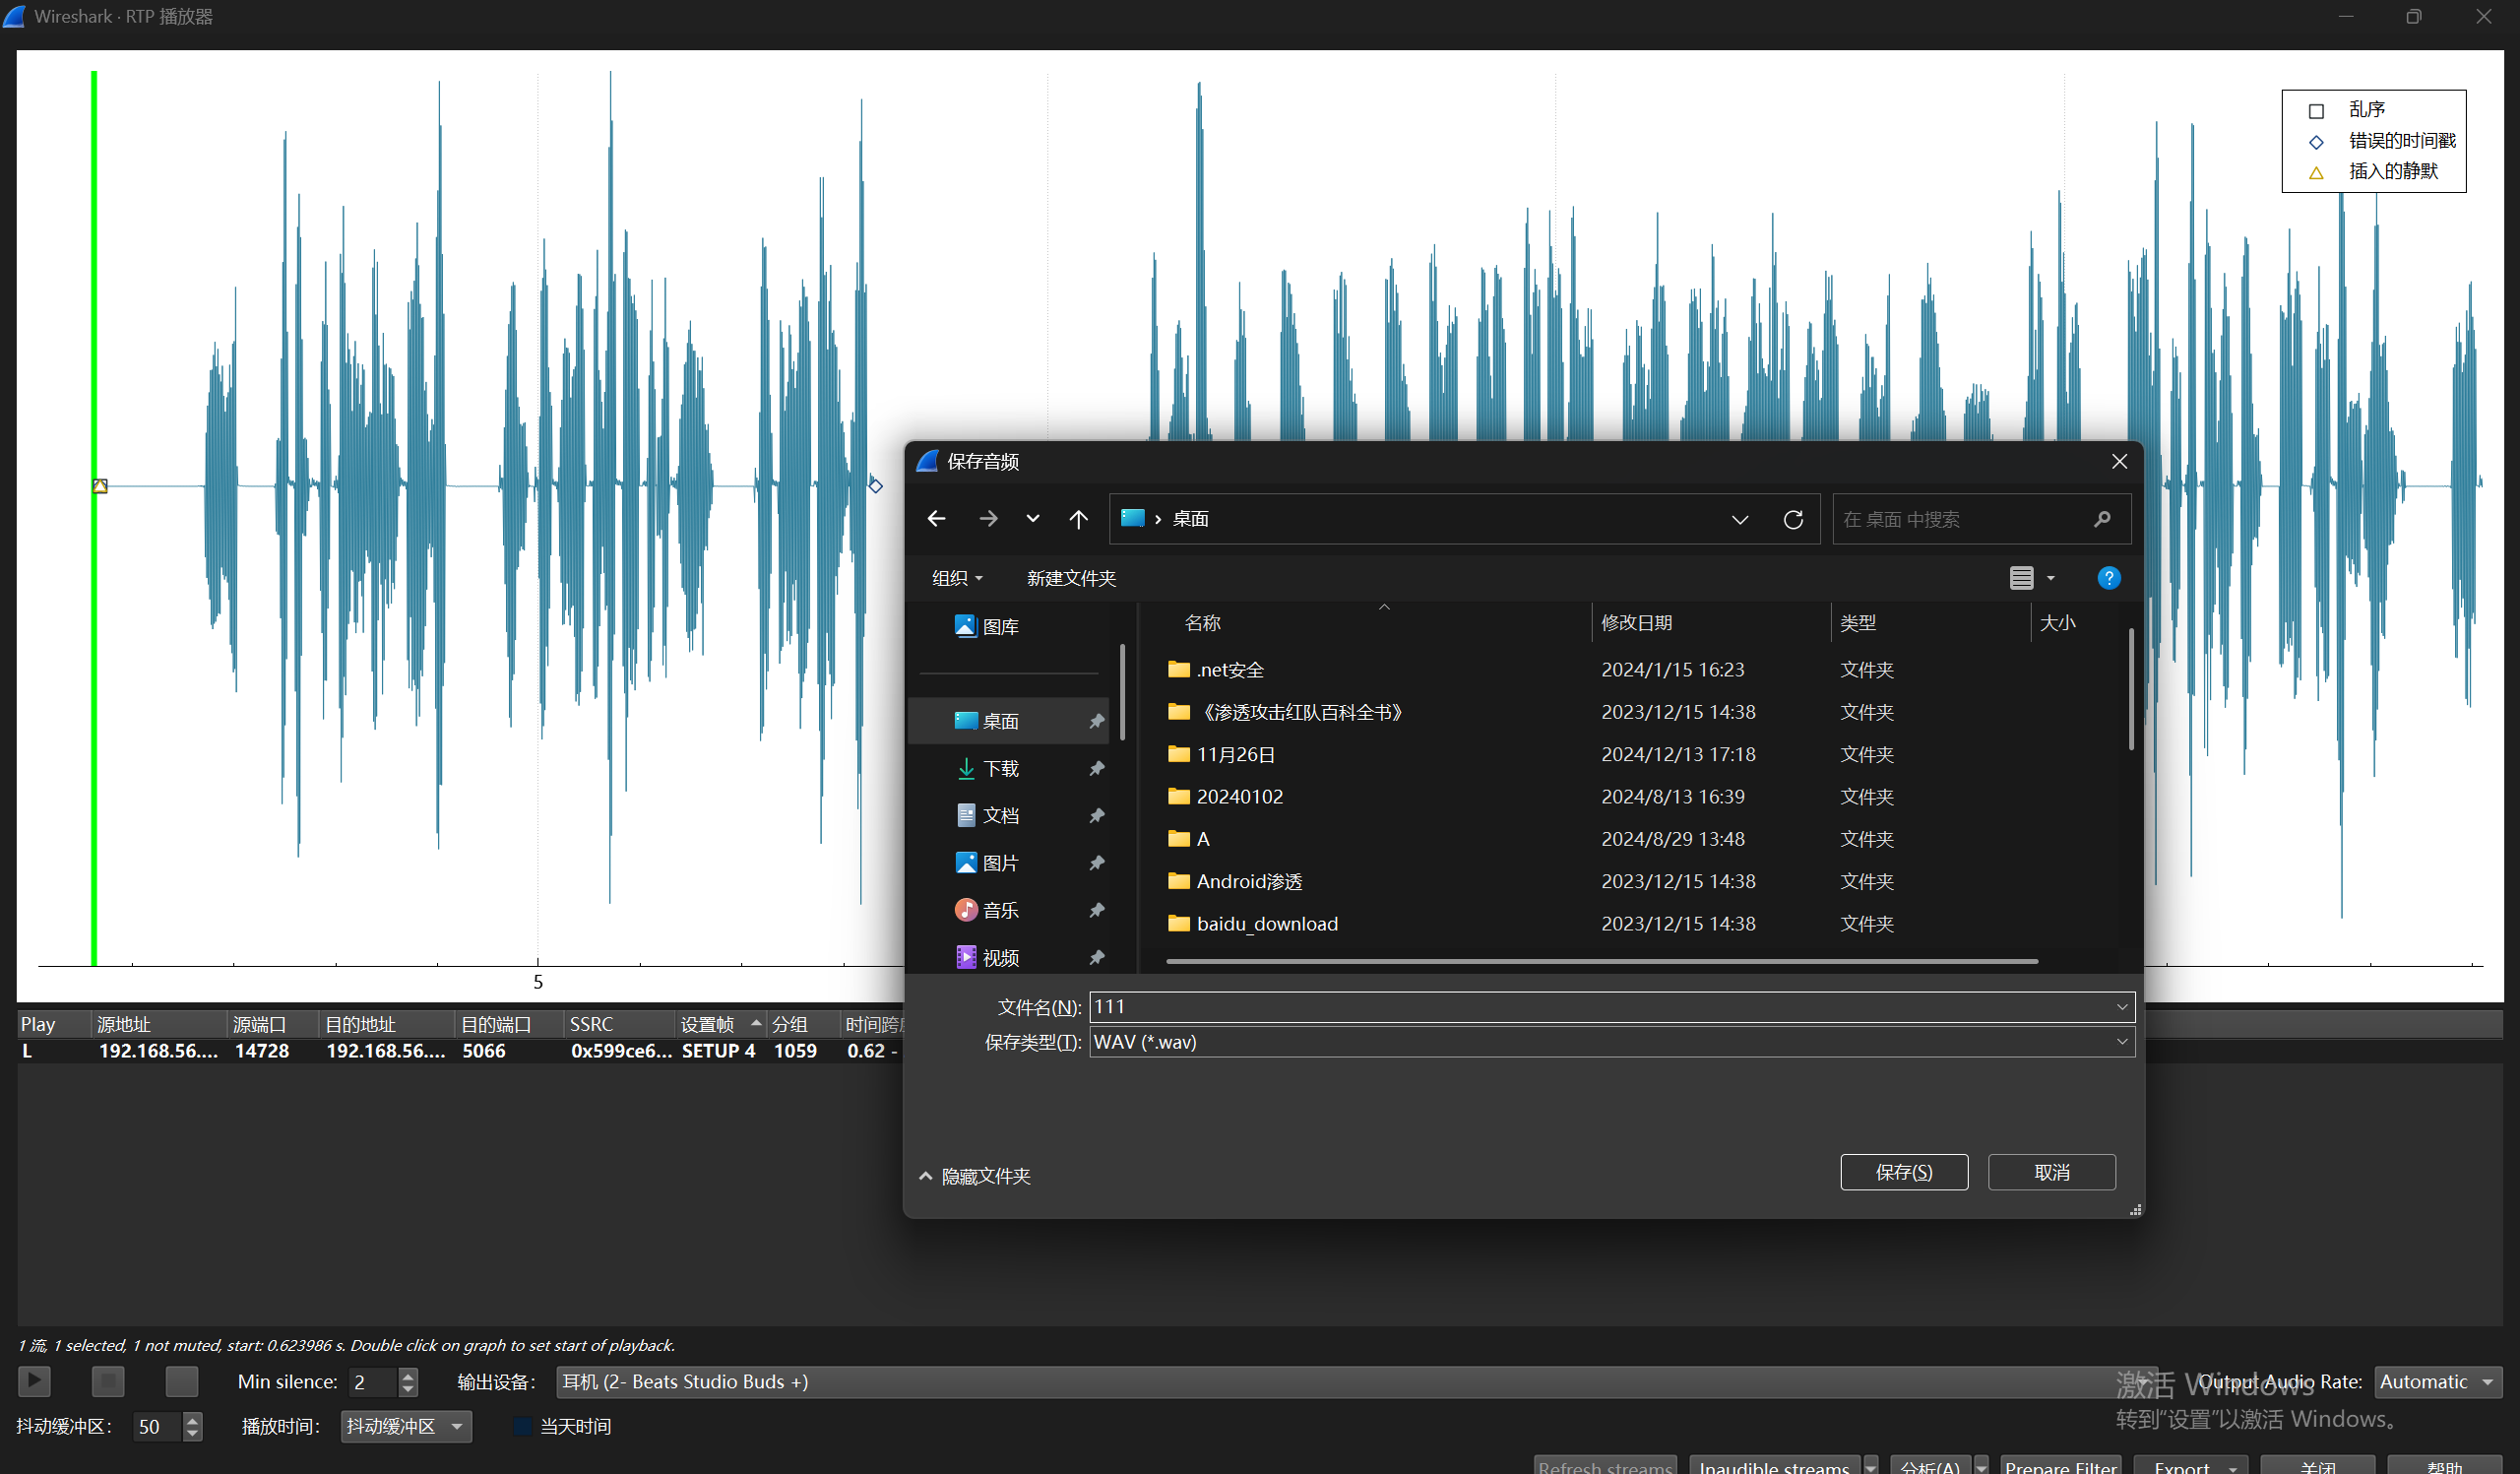Click 新建文件夹 in the toolbar
2520x1474 pixels.
1071,578
